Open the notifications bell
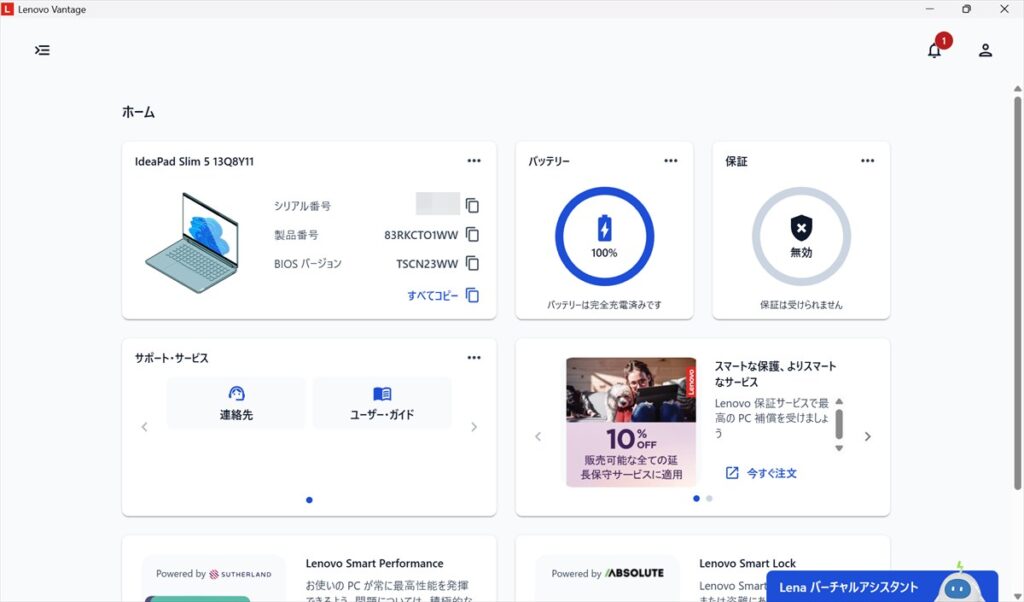Screen dimensions: 1024x602 (x=935, y=50)
